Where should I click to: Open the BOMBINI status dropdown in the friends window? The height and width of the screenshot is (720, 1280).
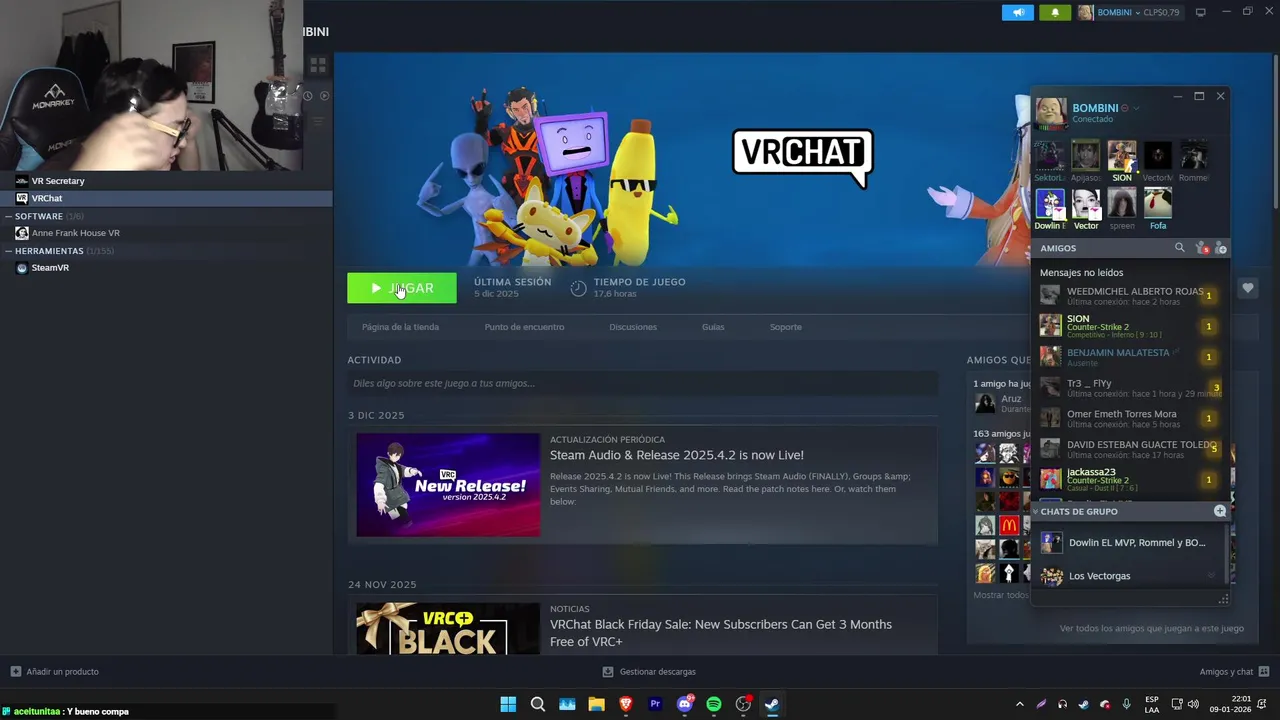pos(1136,108)
